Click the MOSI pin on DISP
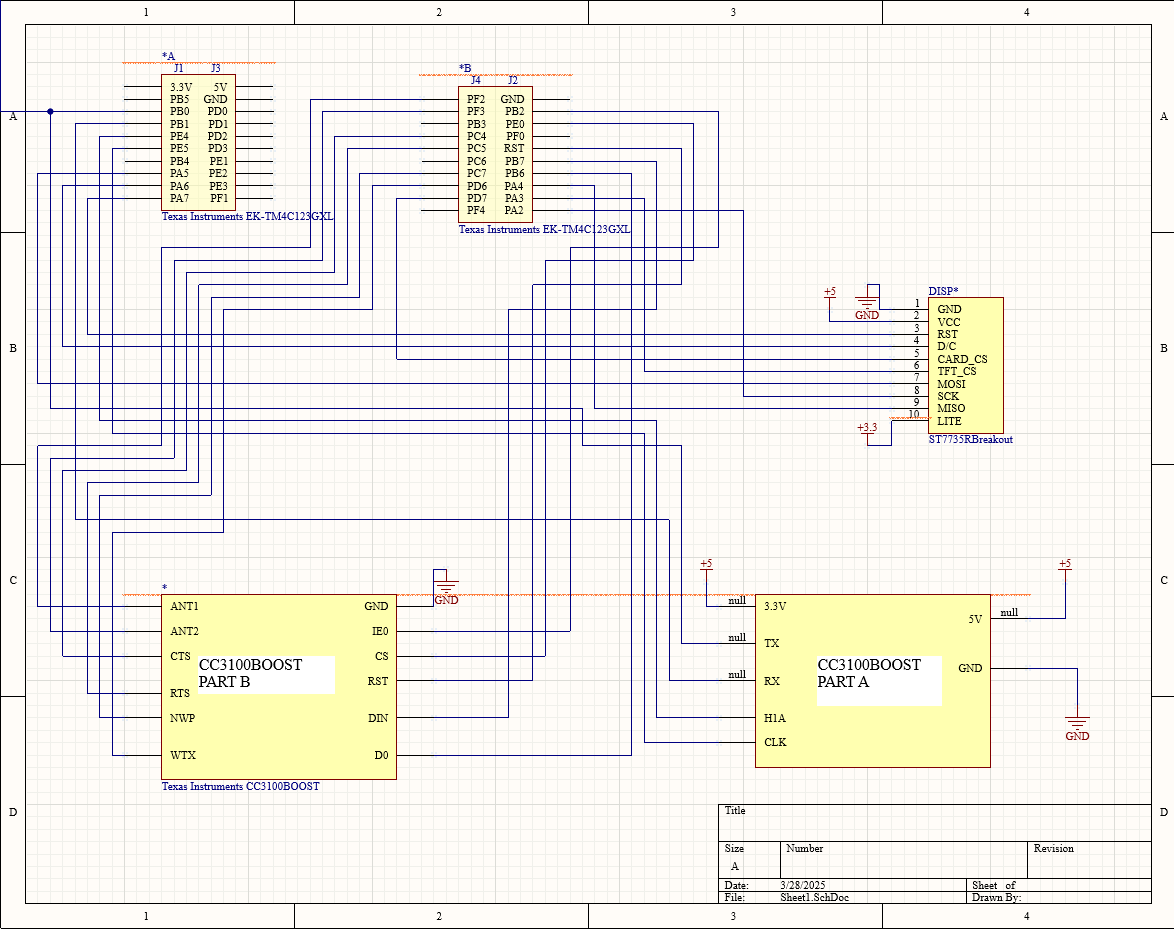Screen dimensions: 1174x929 (951, 384)
